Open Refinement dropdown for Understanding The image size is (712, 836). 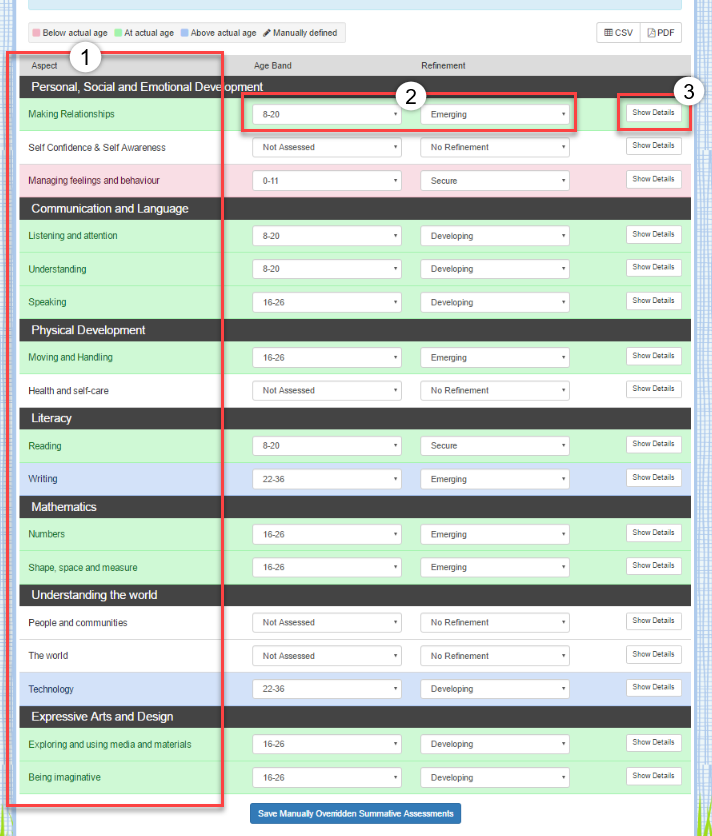(495, 269)
